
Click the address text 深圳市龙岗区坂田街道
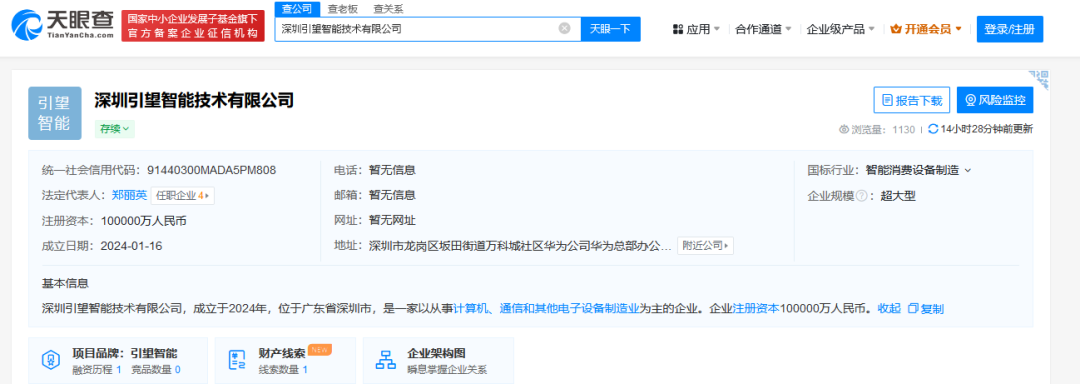pyautogui.click(x=520, y=246)
